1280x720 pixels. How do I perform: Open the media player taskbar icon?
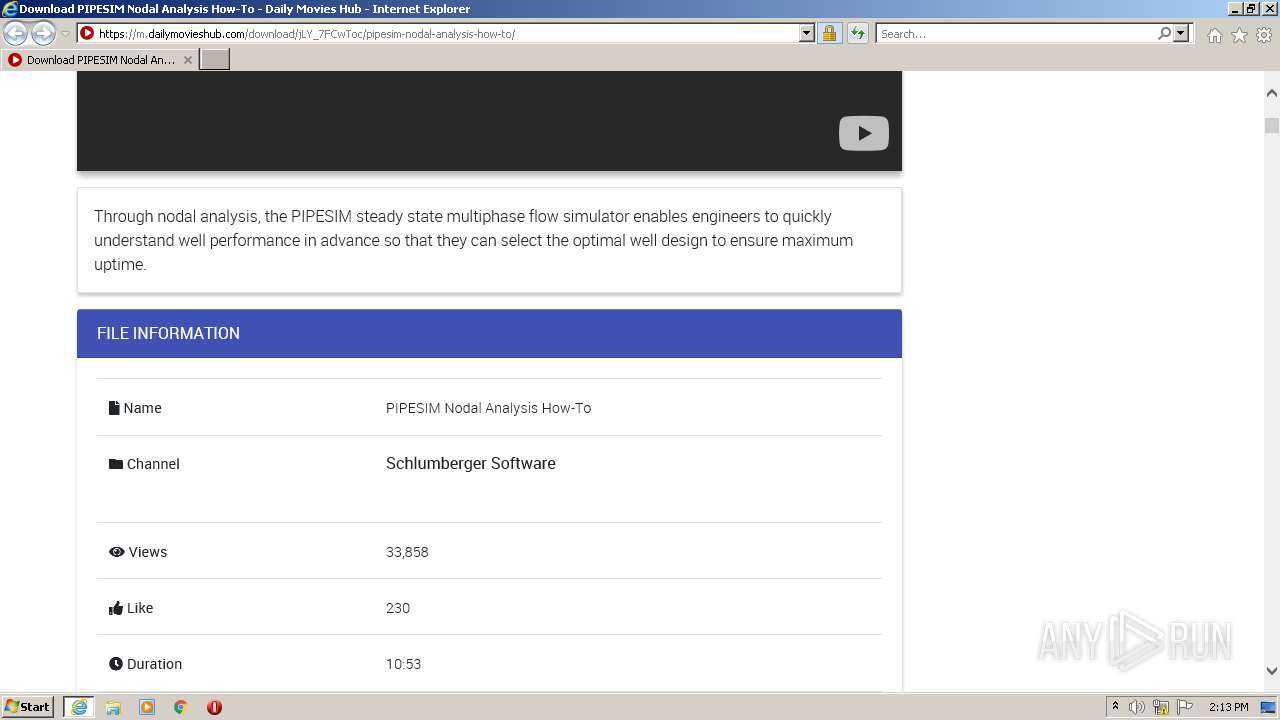[147, 707]
